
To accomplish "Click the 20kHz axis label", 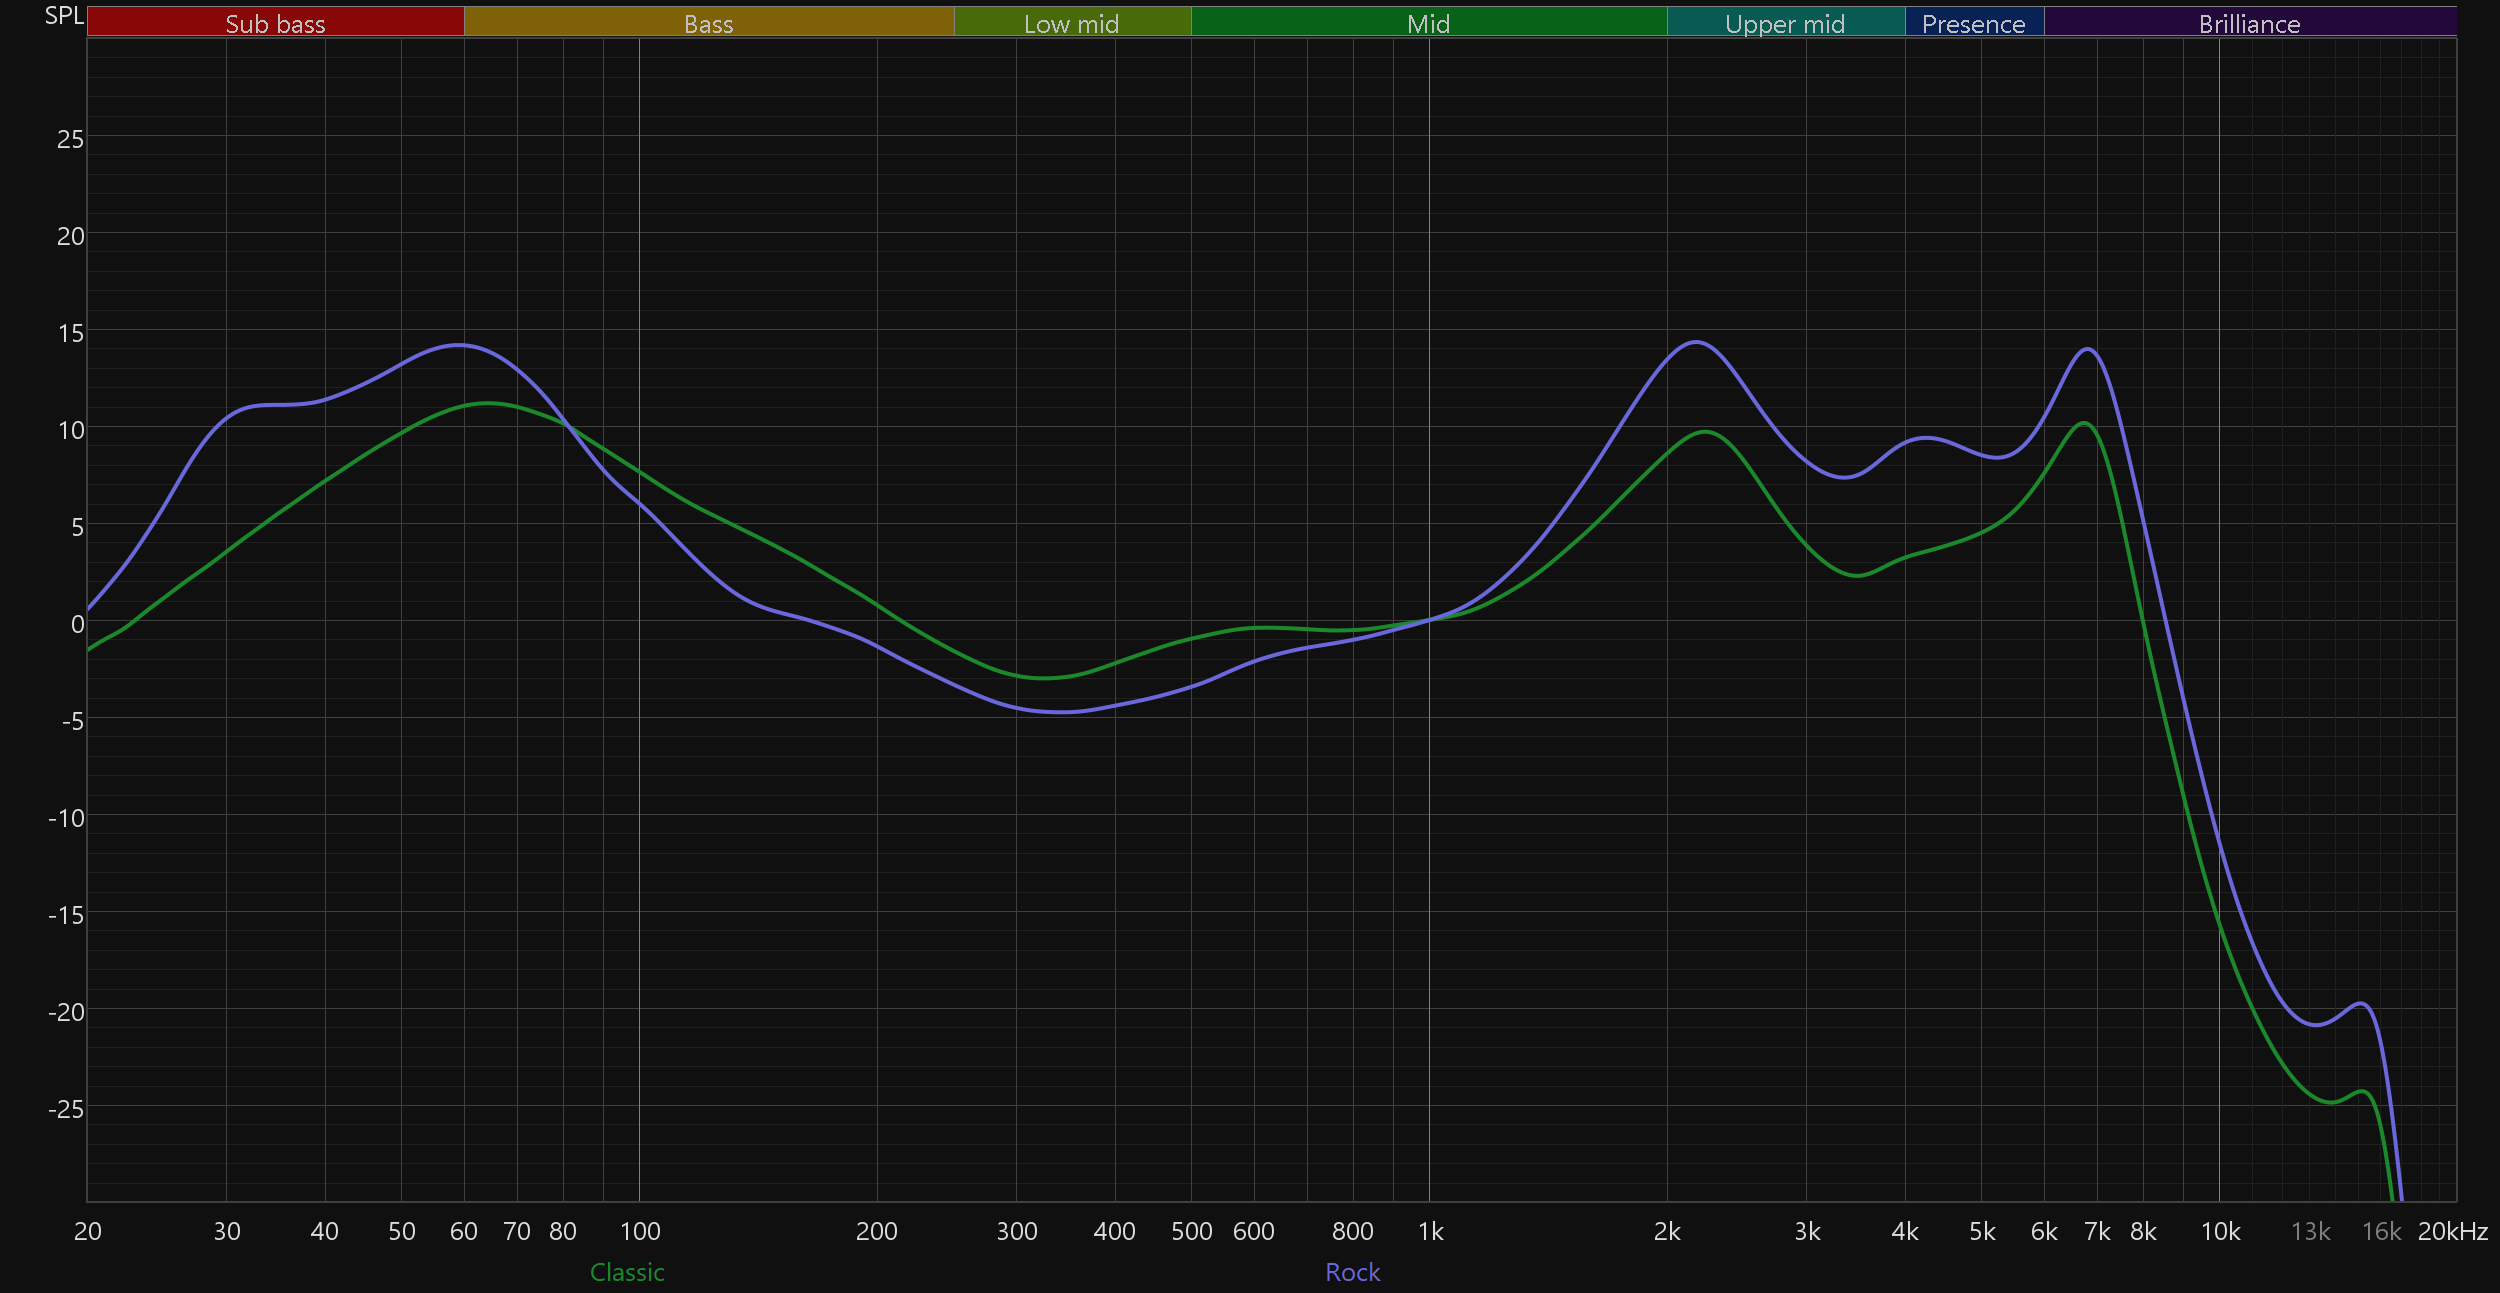I will [x=2452, y=1231].
